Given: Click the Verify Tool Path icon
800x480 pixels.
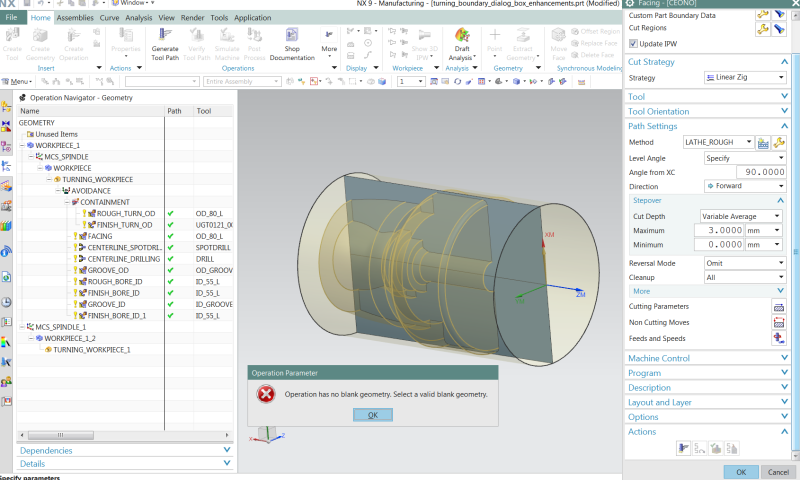Looking at the screenshot, I should (196, 35).
